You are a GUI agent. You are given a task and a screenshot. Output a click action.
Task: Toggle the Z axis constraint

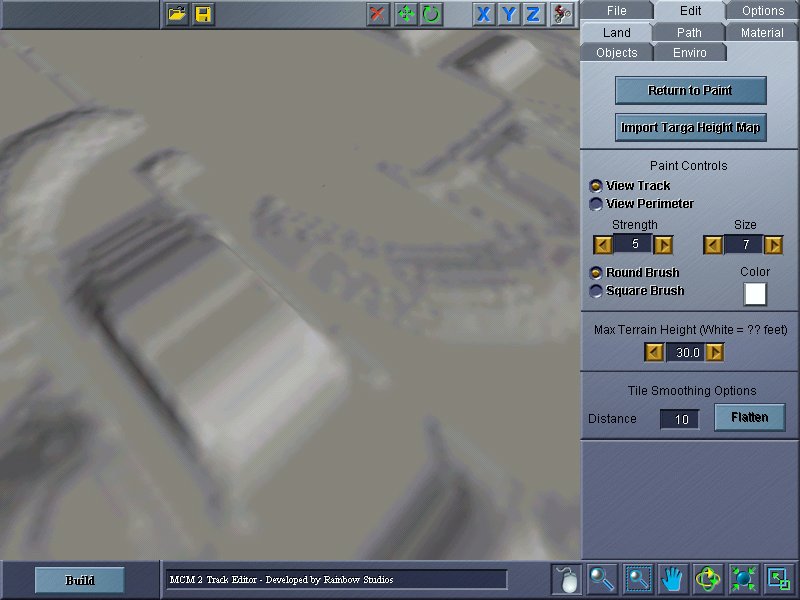(533, 14)
